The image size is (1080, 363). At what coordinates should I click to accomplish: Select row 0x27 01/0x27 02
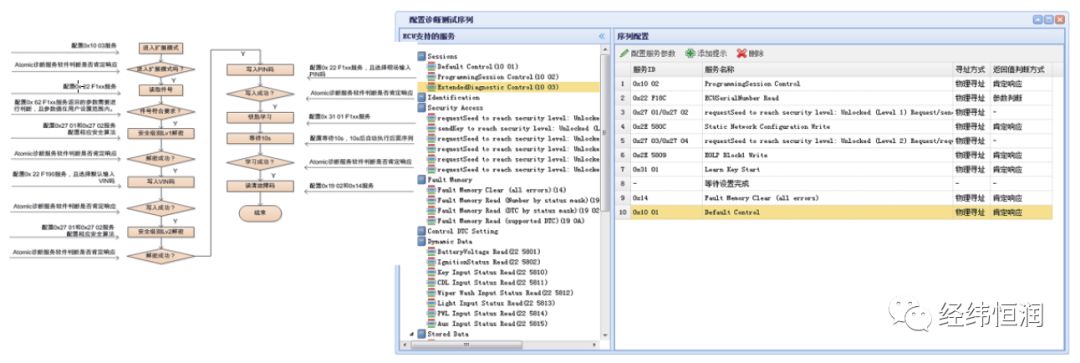click(x=834, y=112)
